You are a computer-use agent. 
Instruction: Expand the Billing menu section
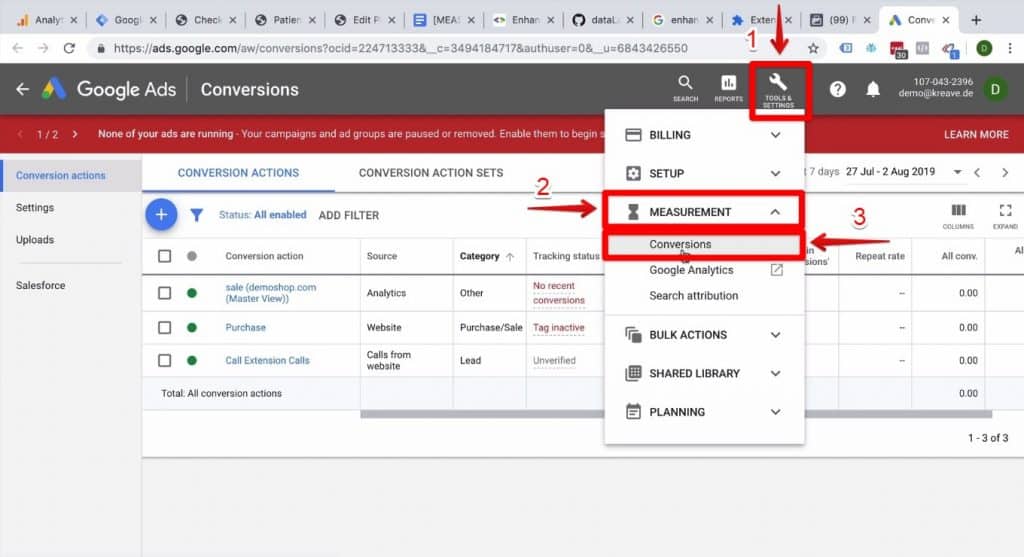tap(703, 135)
